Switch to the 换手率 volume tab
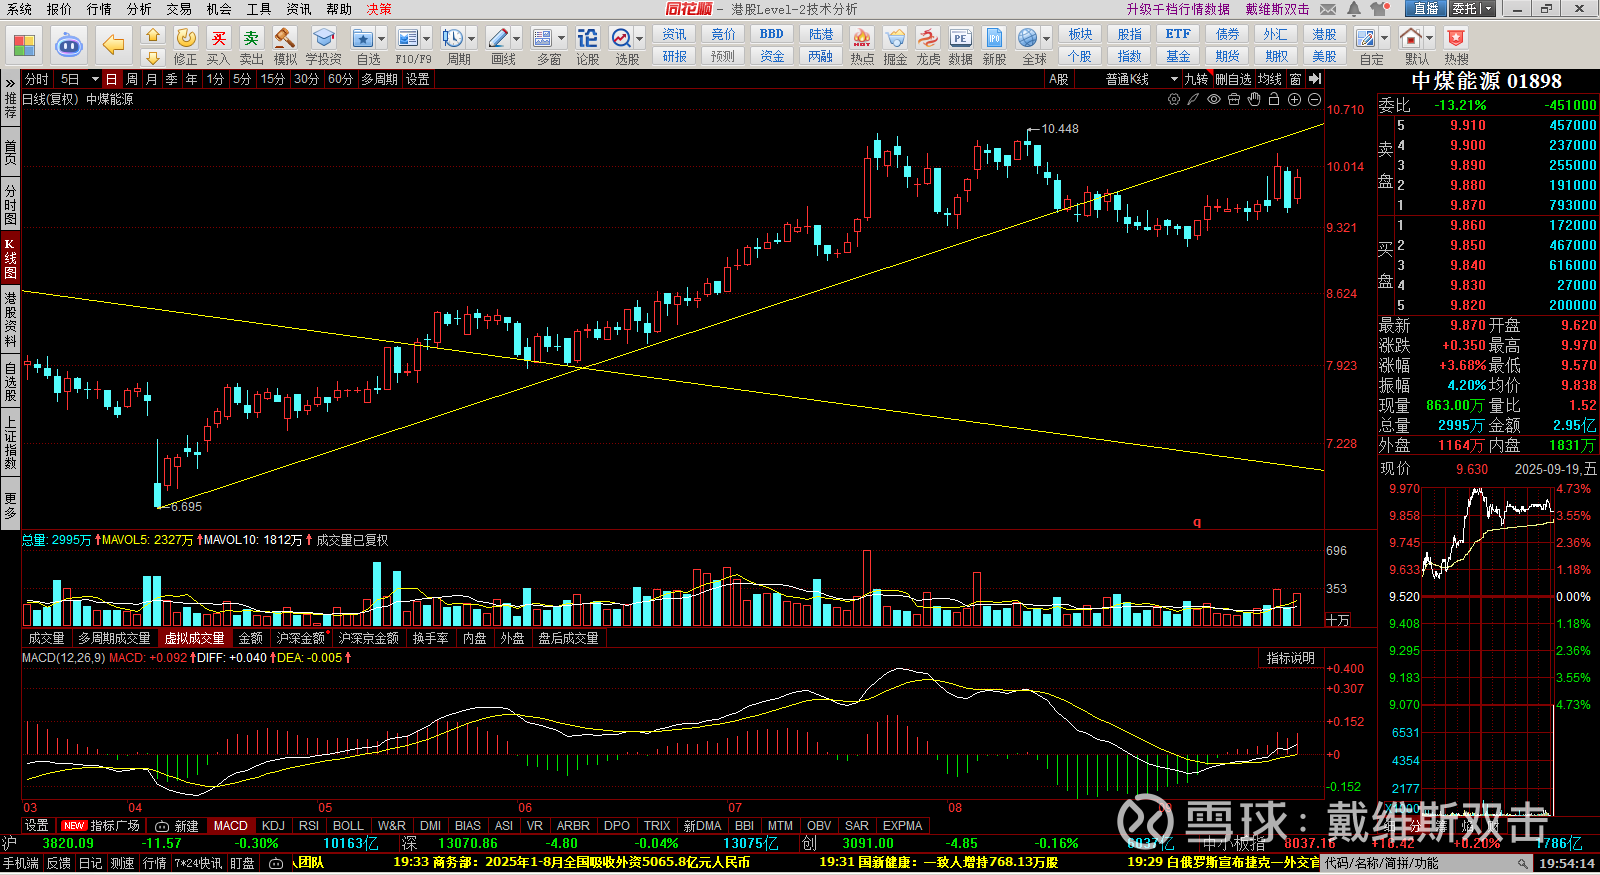 click(430, 638)
